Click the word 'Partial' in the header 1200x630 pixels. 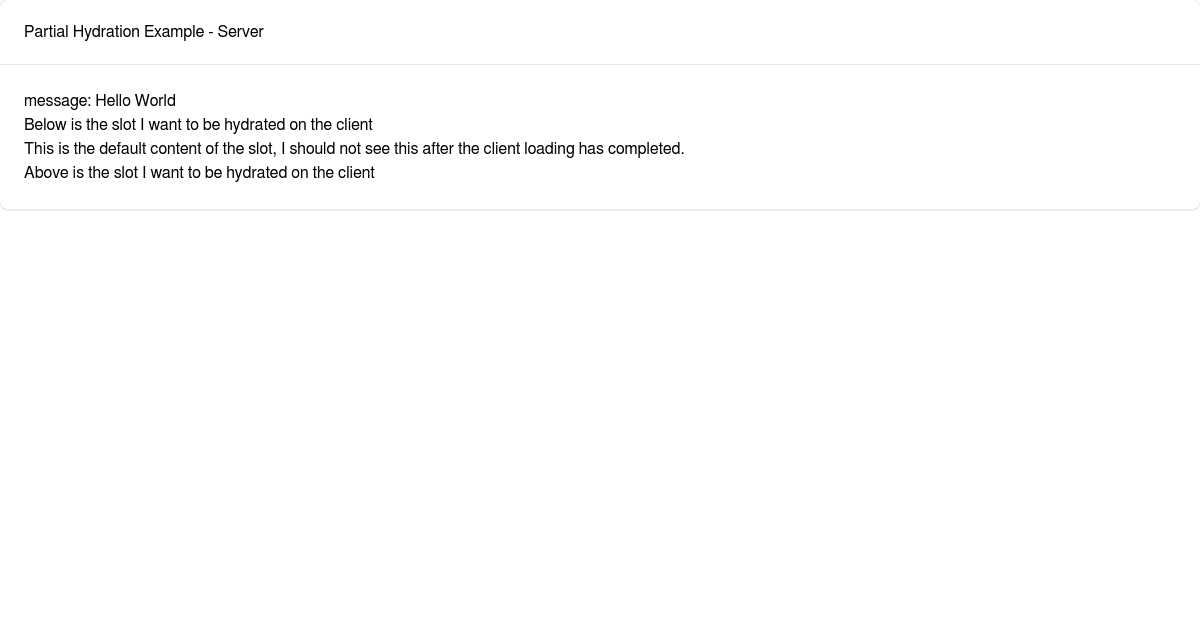(46, 32)
